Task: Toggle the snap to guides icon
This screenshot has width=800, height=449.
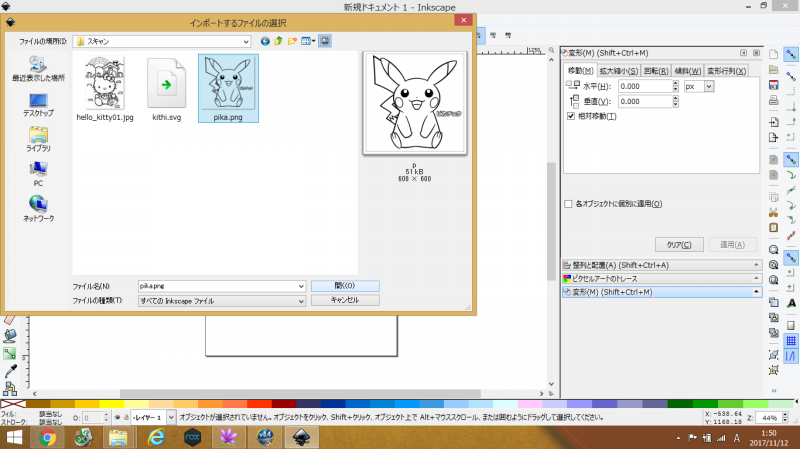Action: point(791,356)
